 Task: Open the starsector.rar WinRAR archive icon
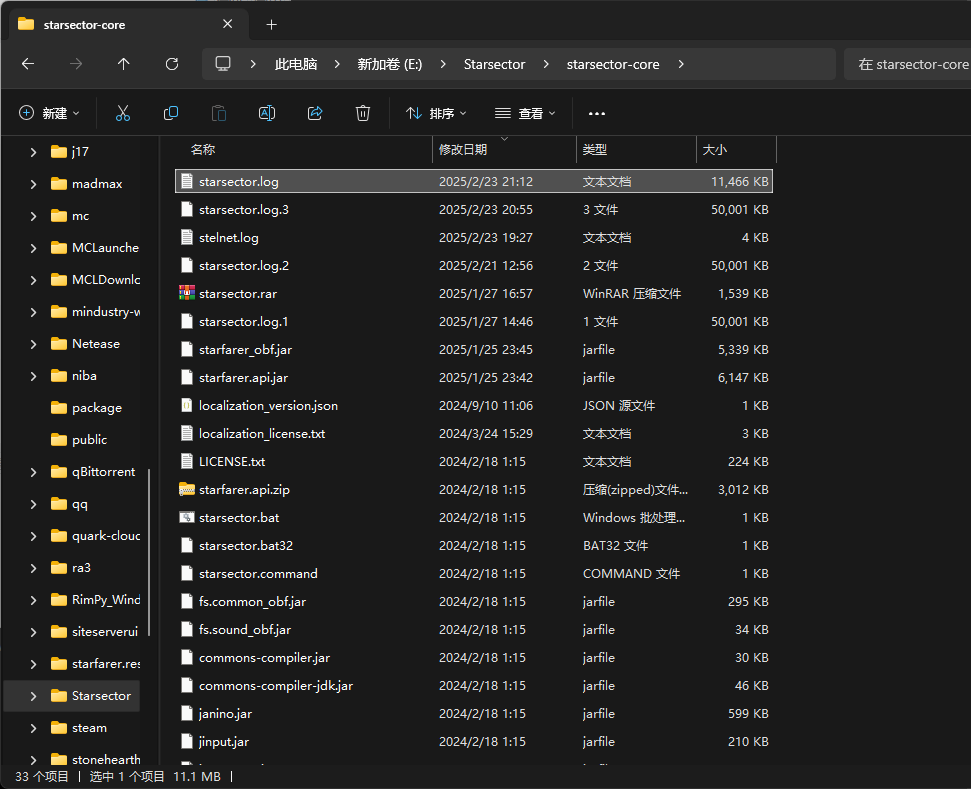(x=186, y=293)
